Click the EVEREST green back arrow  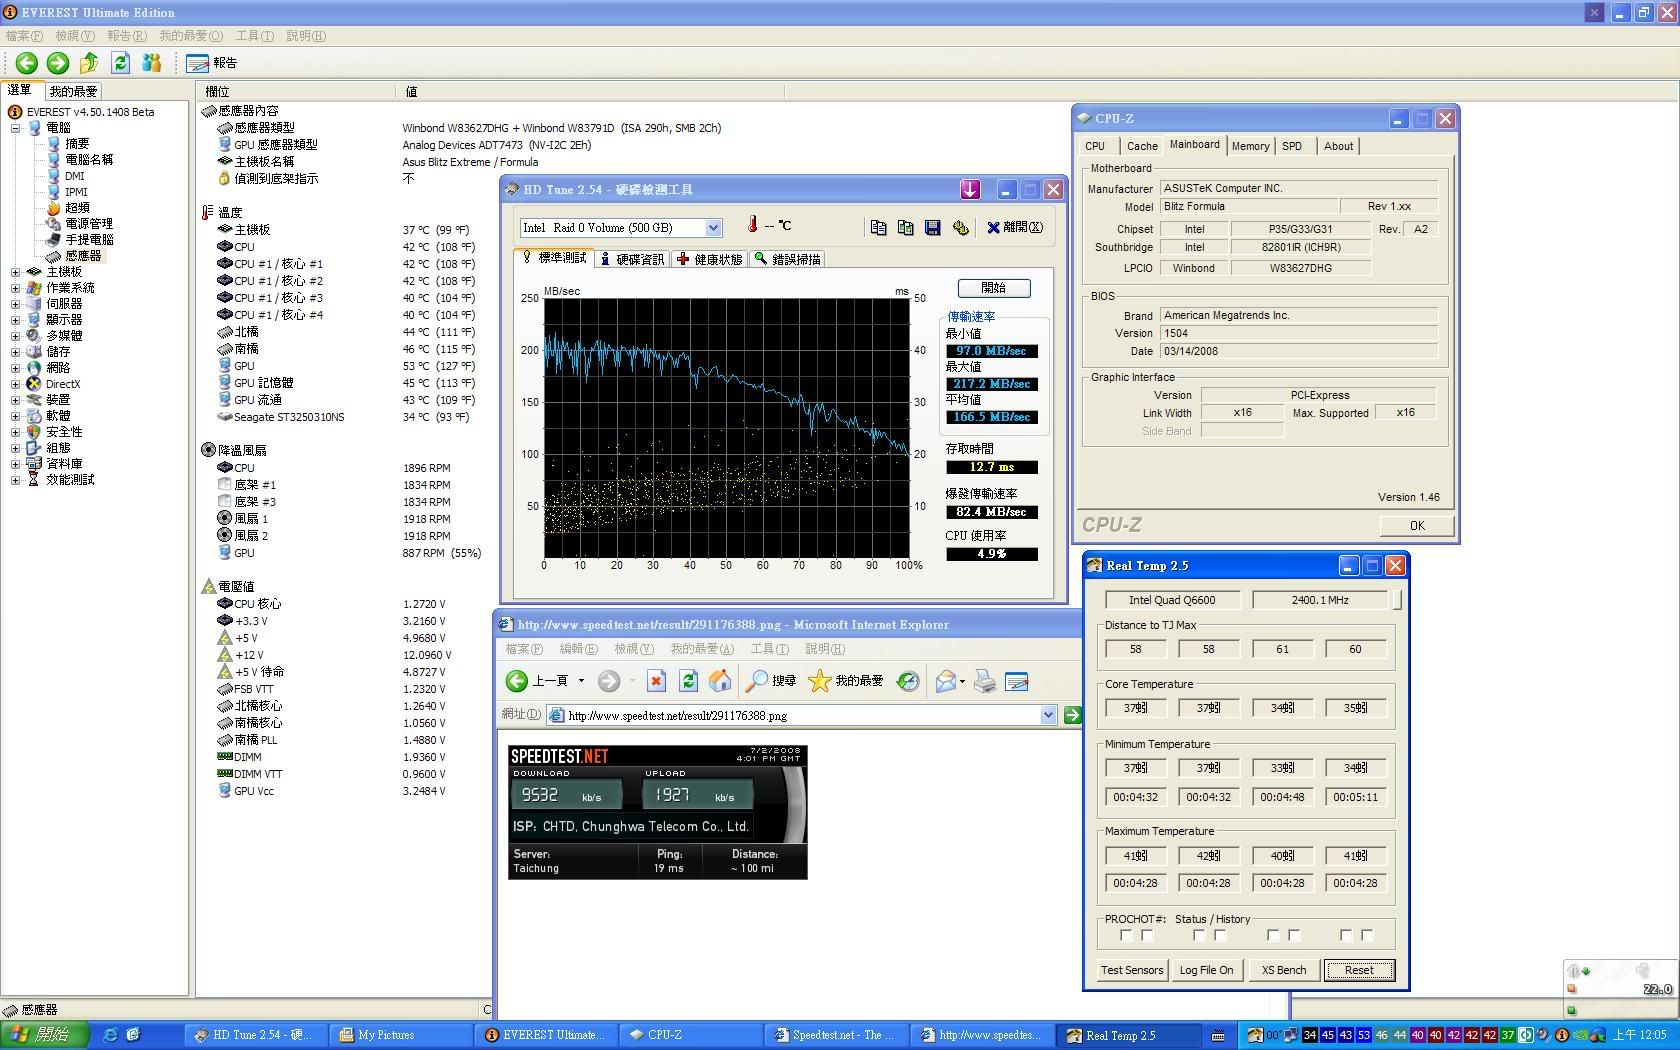pyautogui.click(x=27, y=63)
